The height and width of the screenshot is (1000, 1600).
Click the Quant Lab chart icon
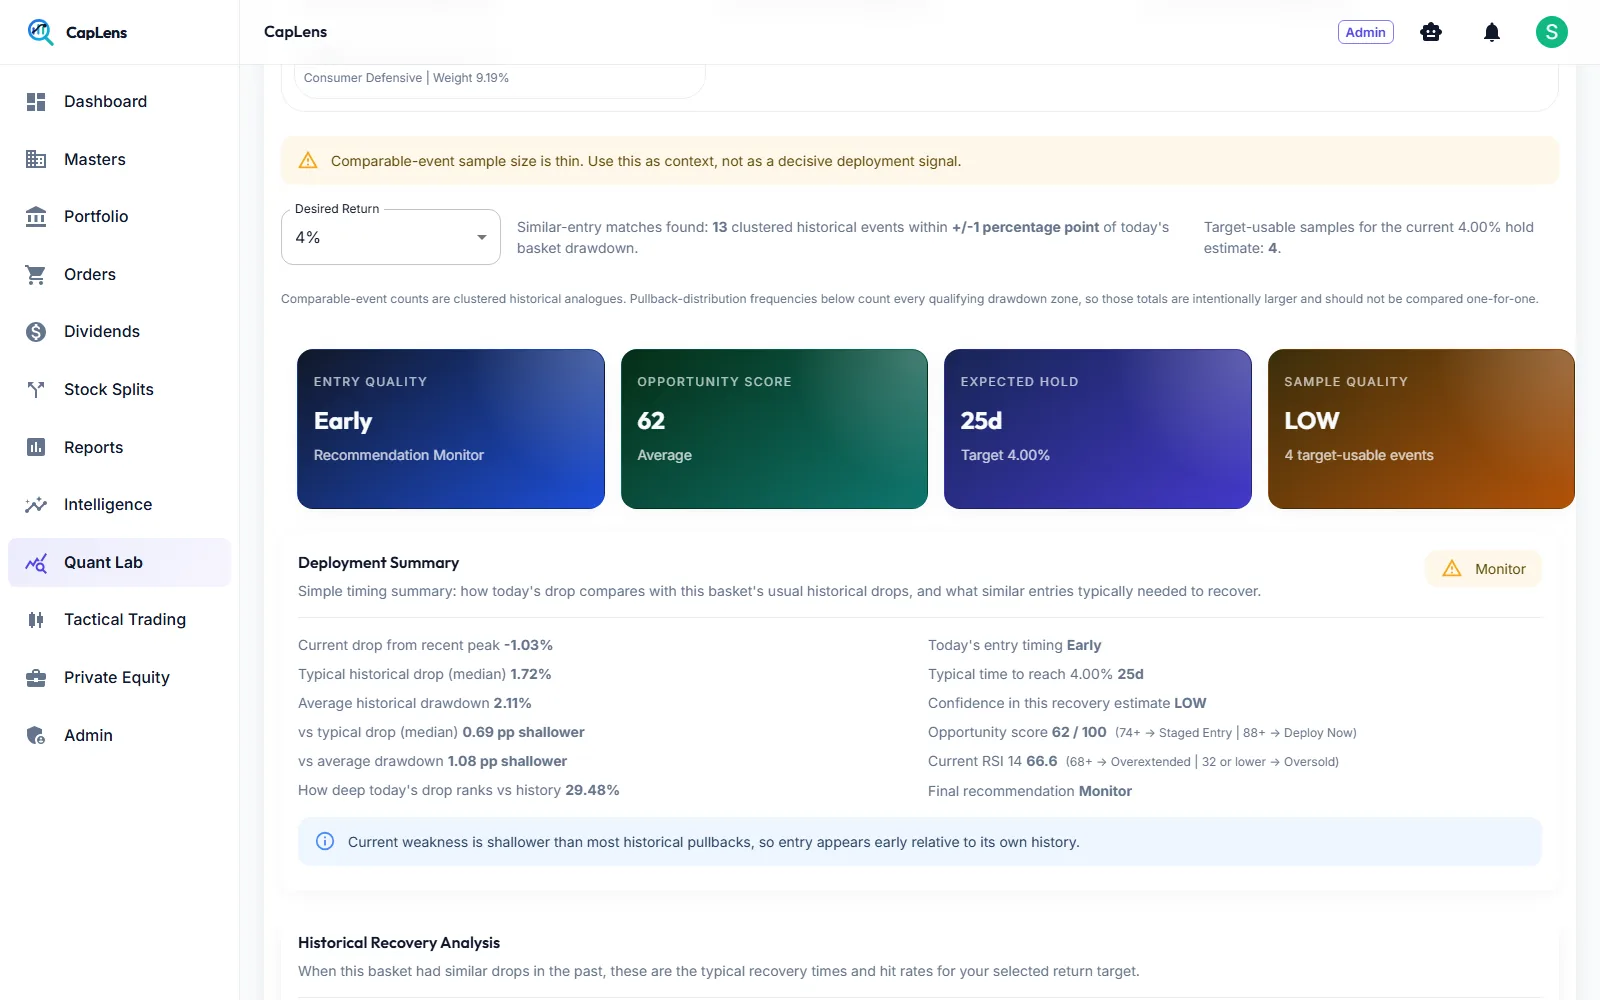[x=36, y=563]
